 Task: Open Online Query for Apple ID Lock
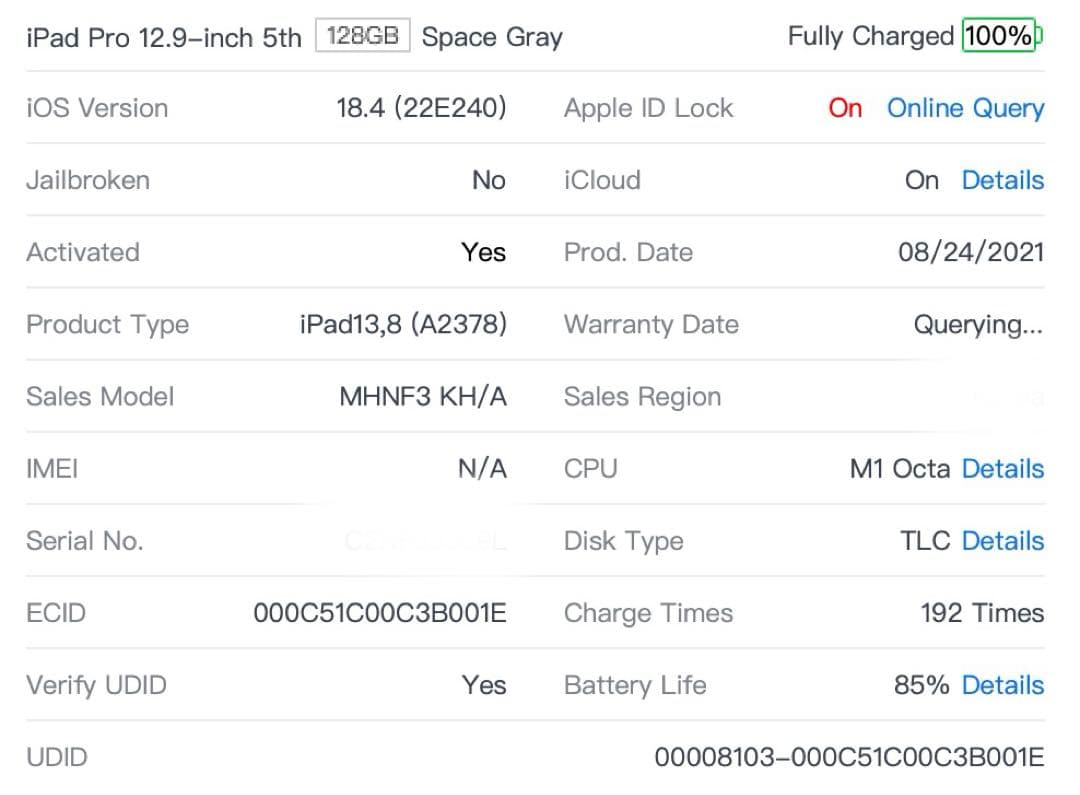coord(965,108)
